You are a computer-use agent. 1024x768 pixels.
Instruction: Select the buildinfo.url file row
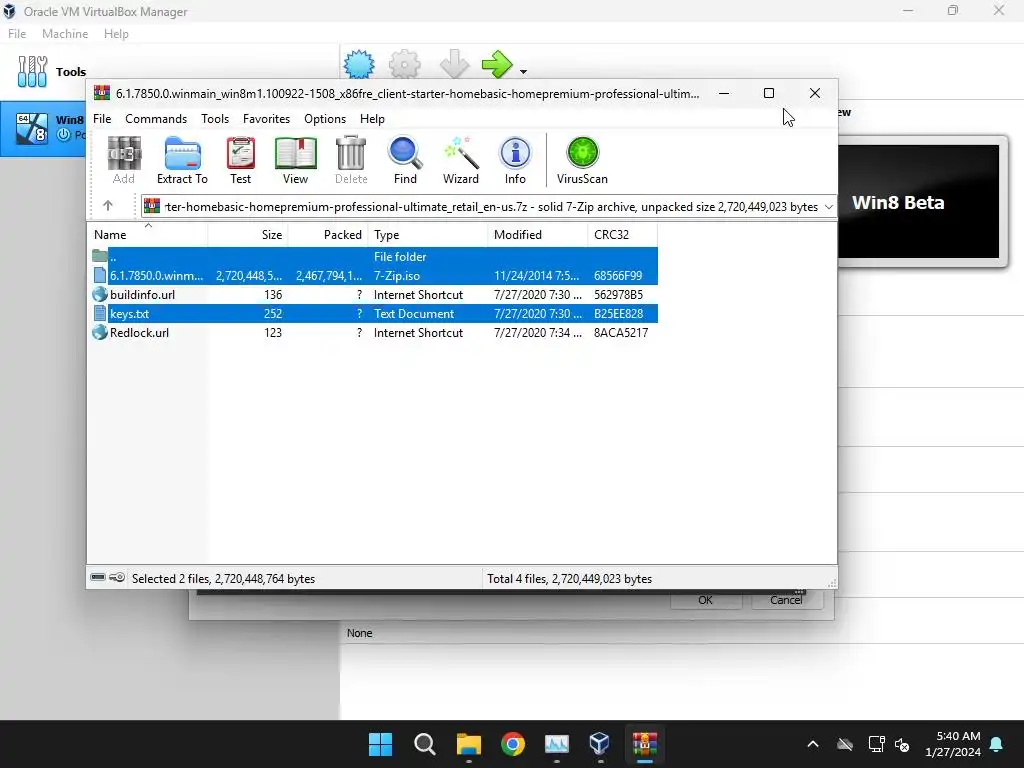[x=372, y=295]
